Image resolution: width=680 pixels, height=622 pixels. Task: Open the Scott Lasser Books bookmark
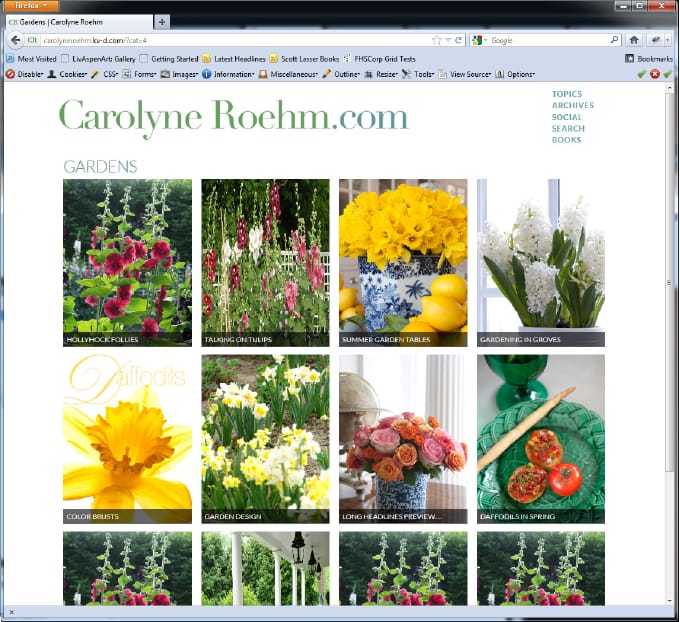(x=304, y=59)
